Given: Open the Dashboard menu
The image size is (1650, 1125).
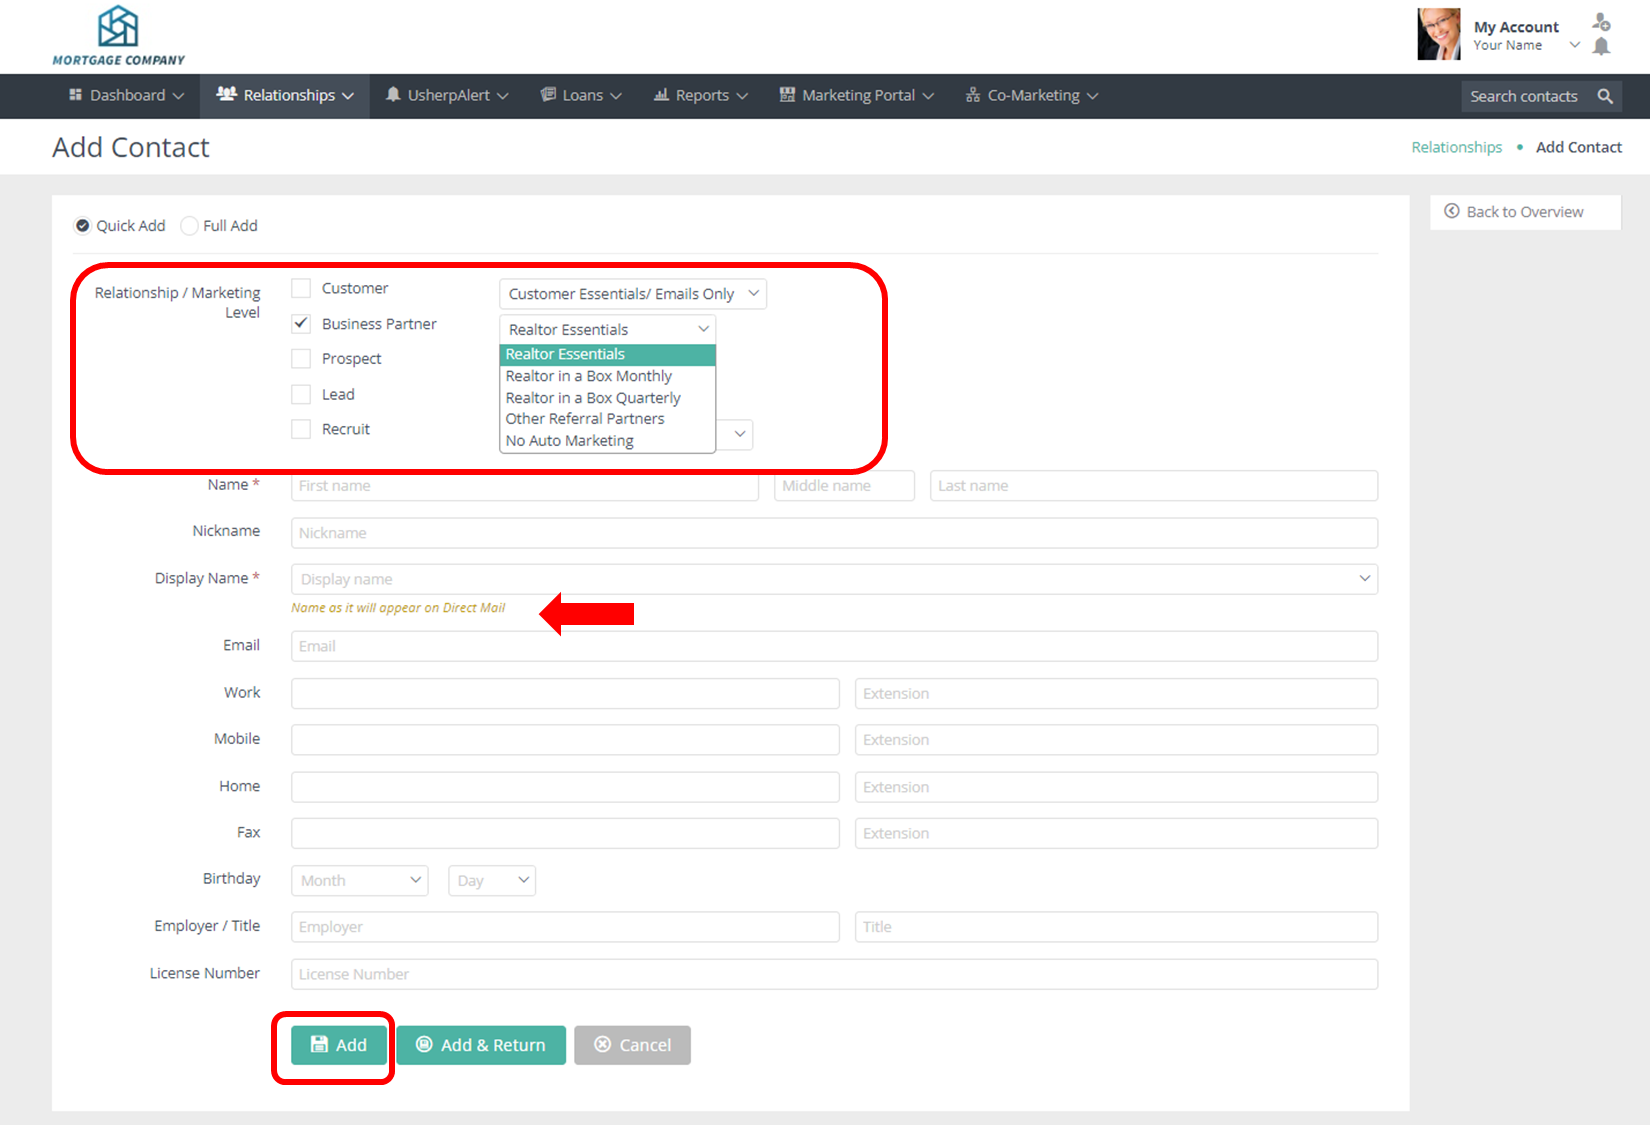Looking at the screenshot, I should tap(127, 95).
